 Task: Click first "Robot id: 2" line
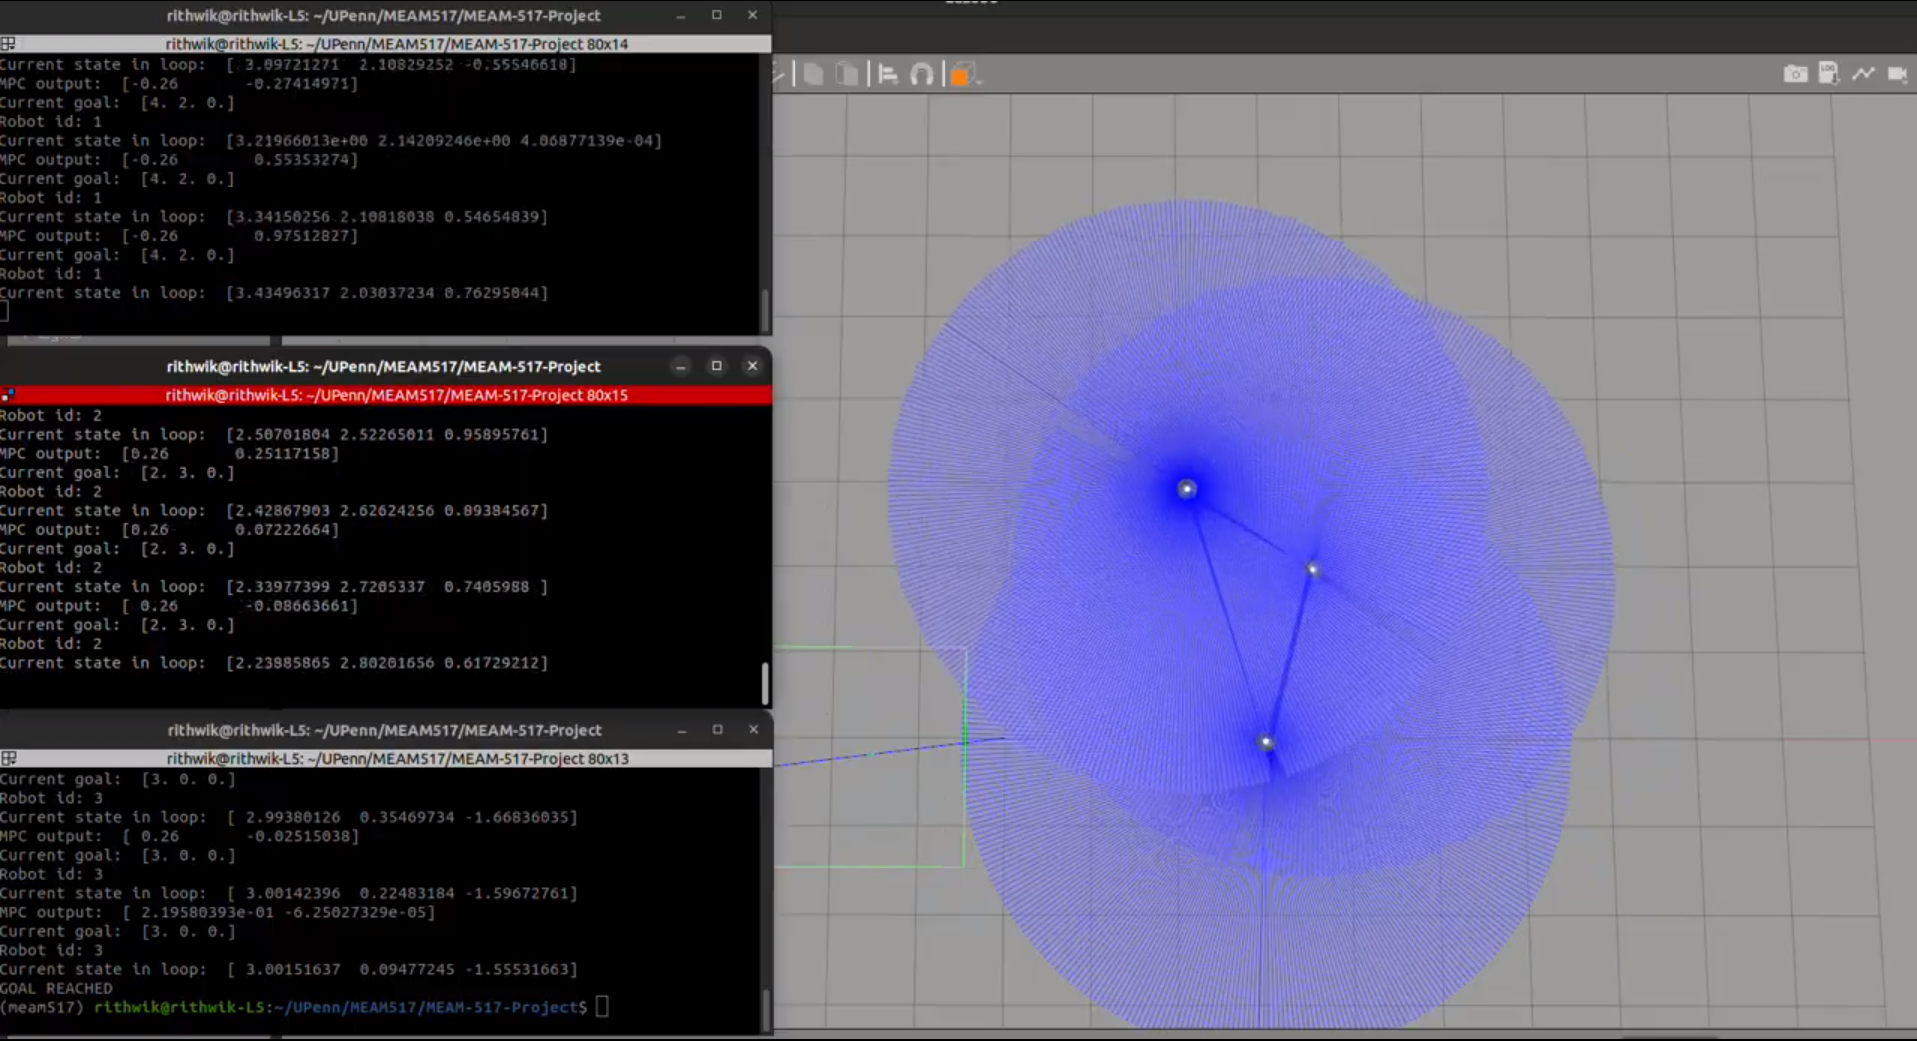pos(51,415)
